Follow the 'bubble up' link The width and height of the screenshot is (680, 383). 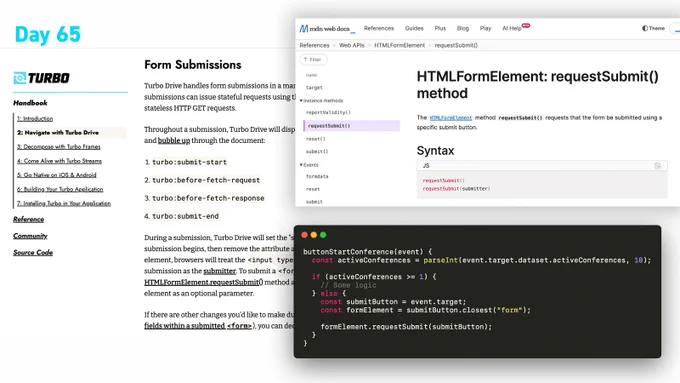coord(174,141)
